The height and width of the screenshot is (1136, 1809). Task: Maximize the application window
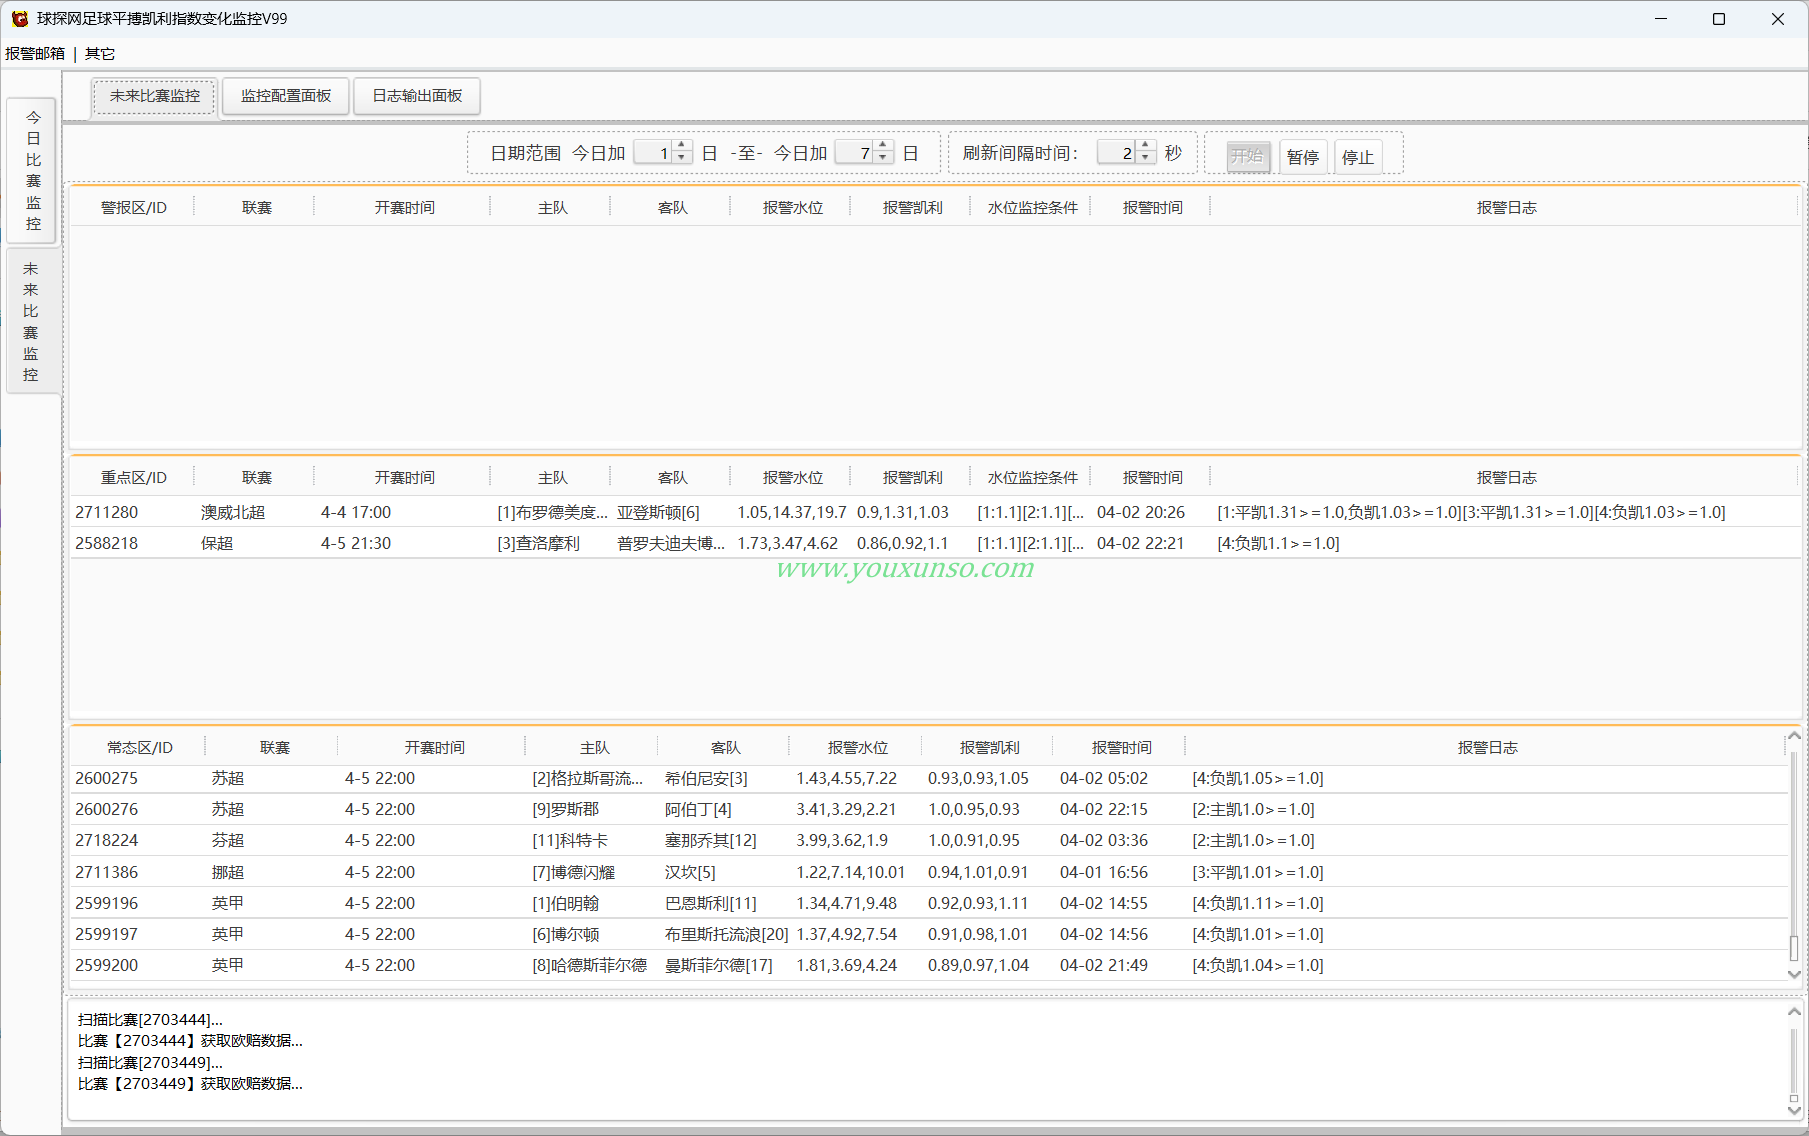tap(1719, 19)
